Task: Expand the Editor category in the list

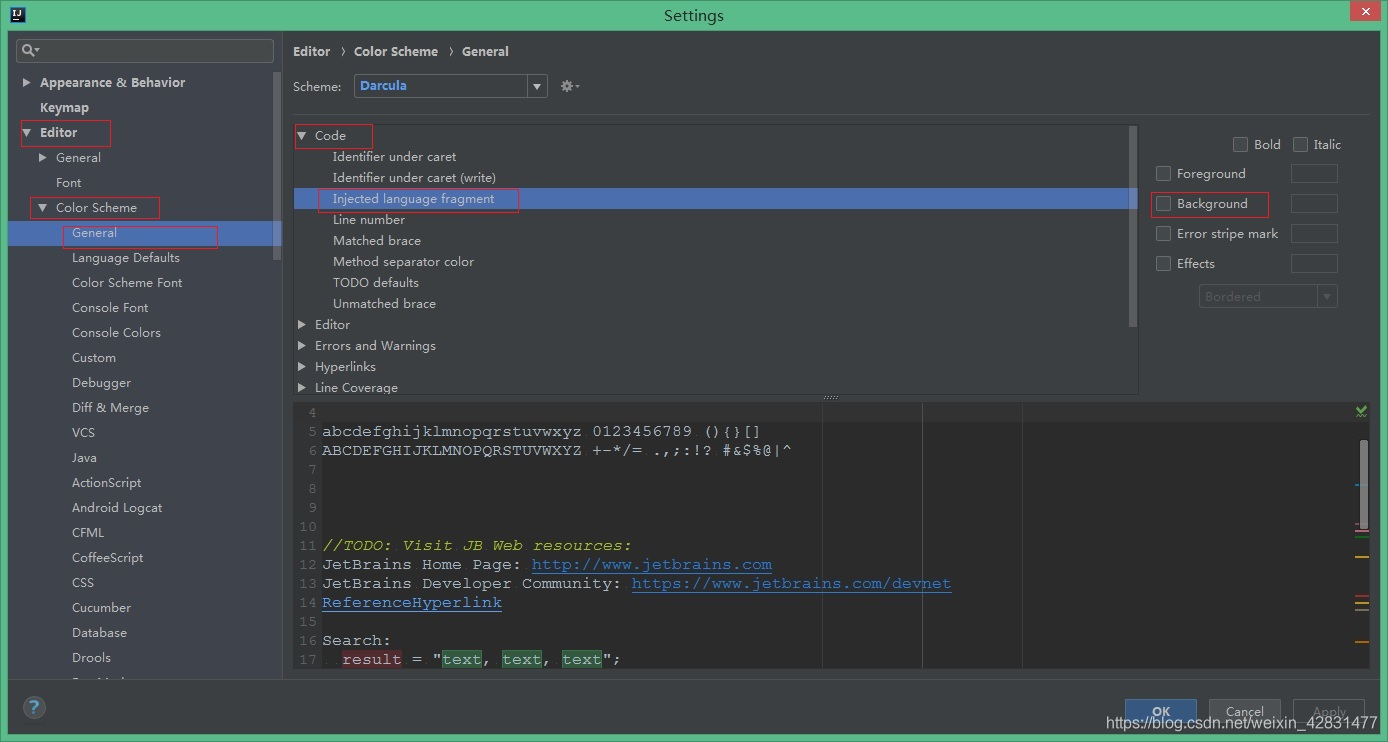Action: click(302, 324)
